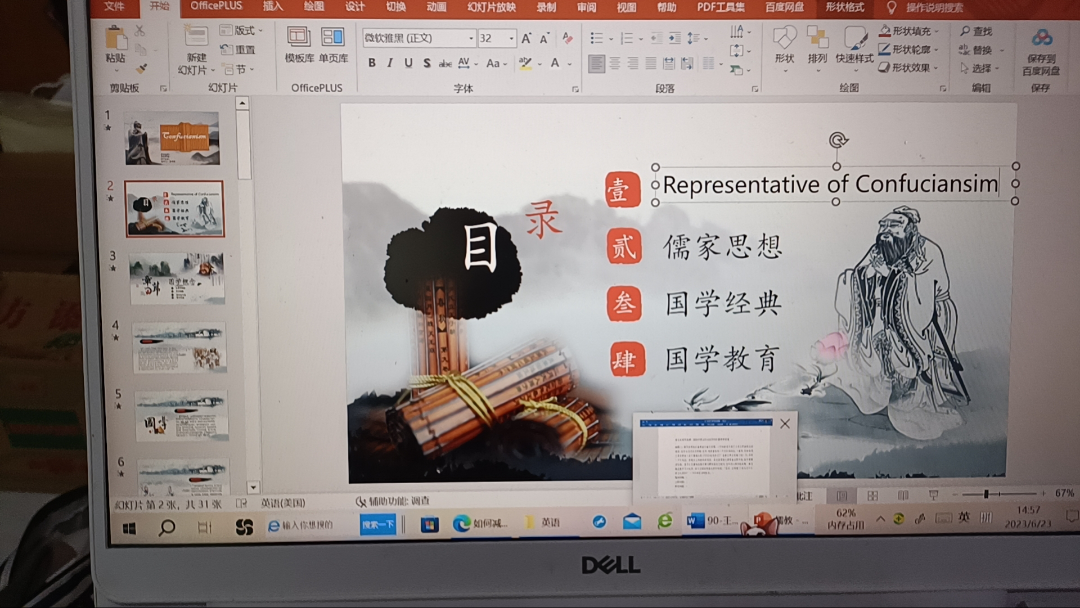Select slide 3 thumbnail in slide panel
This screenshot has height=608, width=1080.
177,278
